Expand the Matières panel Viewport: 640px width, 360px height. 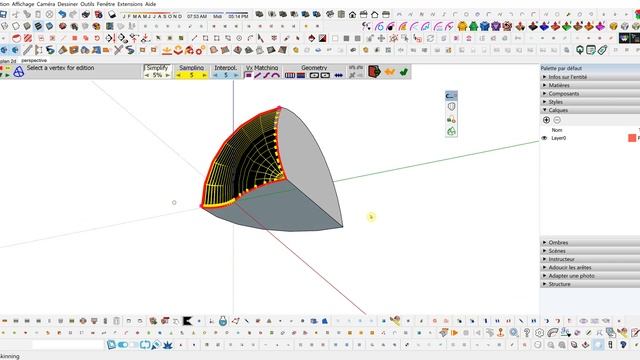[x=590, y=85]
